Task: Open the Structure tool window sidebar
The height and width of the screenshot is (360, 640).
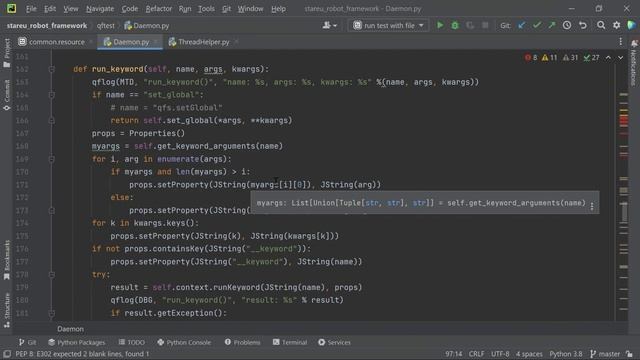Action: click(7, 310)
